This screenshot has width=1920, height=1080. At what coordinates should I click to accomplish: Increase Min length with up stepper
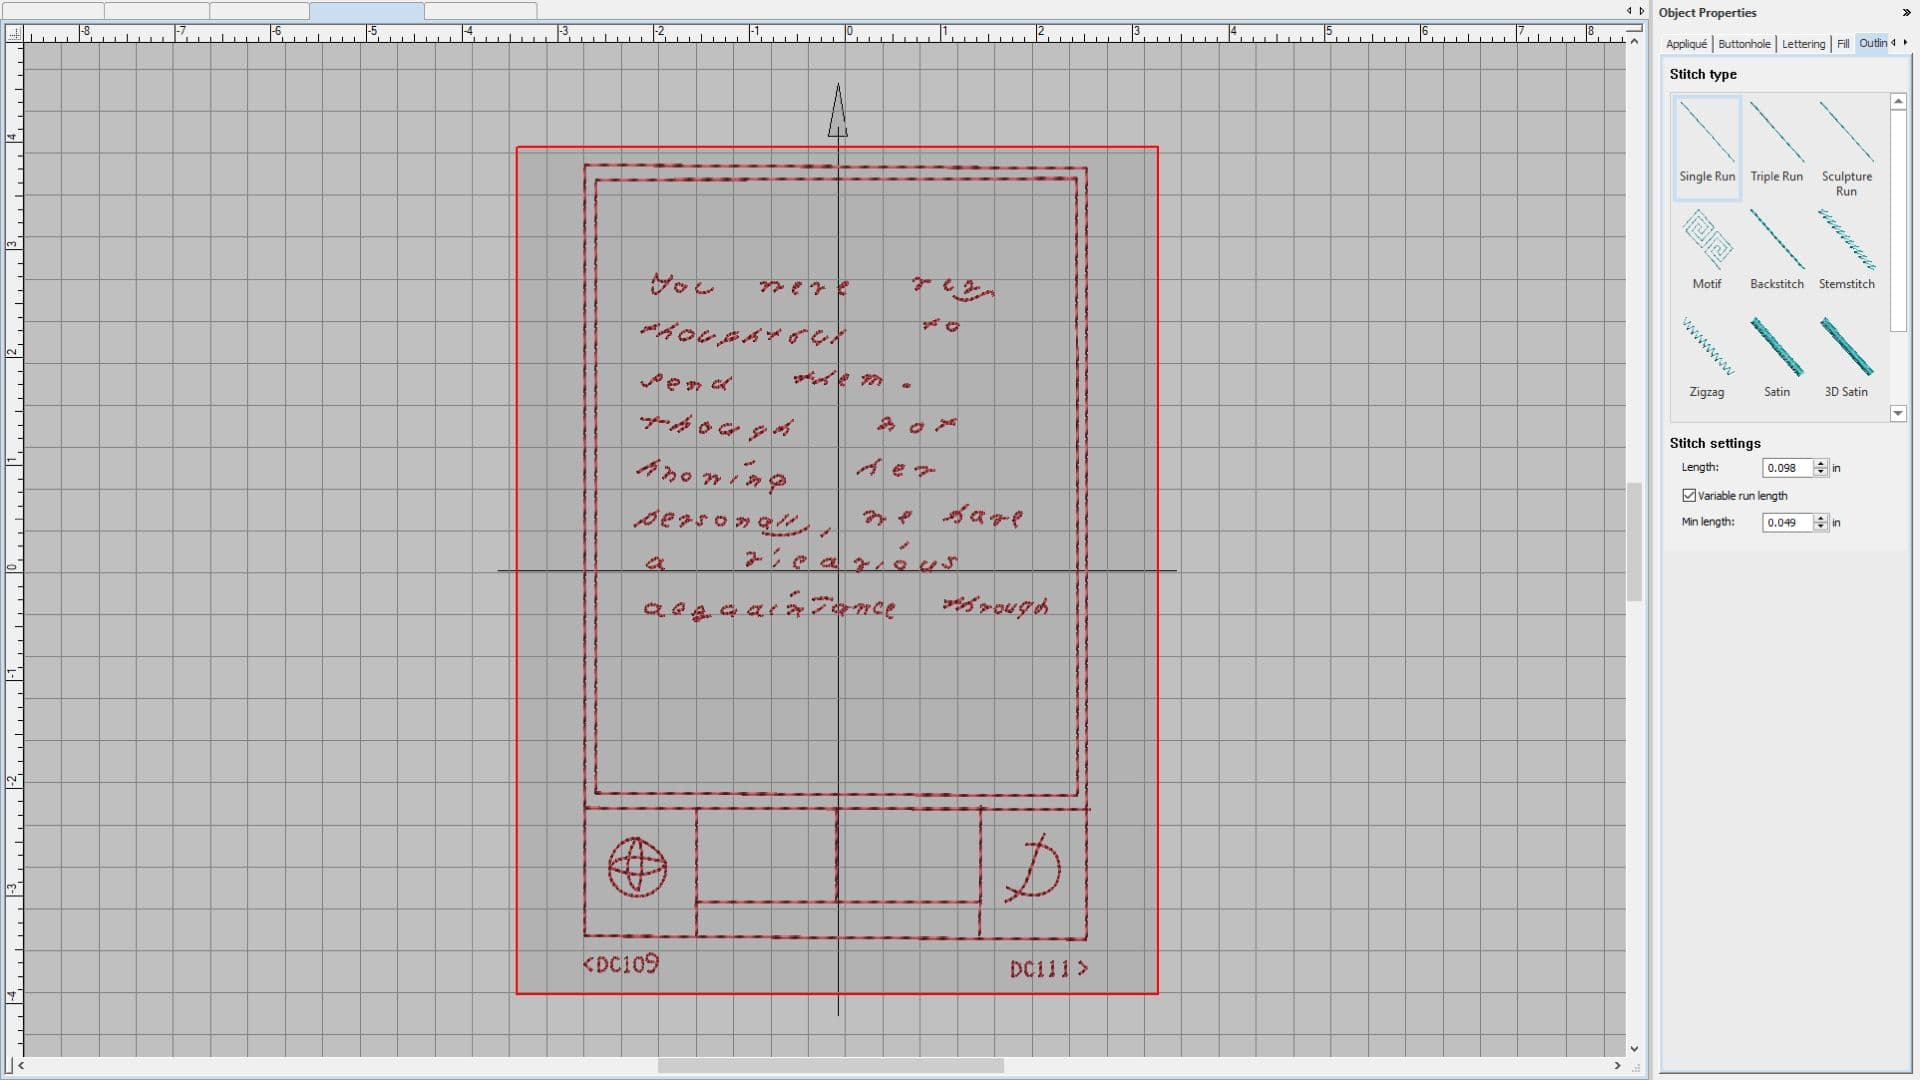click(1821, 518)
